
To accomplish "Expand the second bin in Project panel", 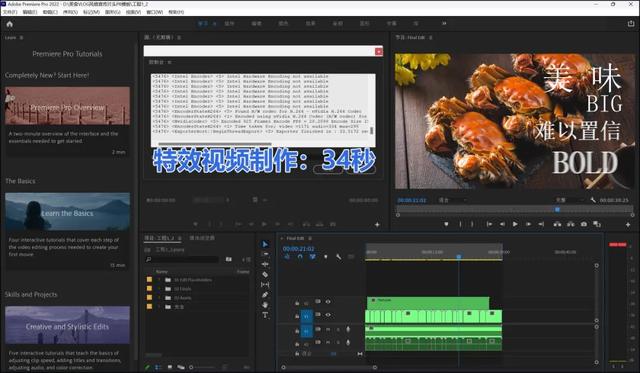I will pos(159,289).
